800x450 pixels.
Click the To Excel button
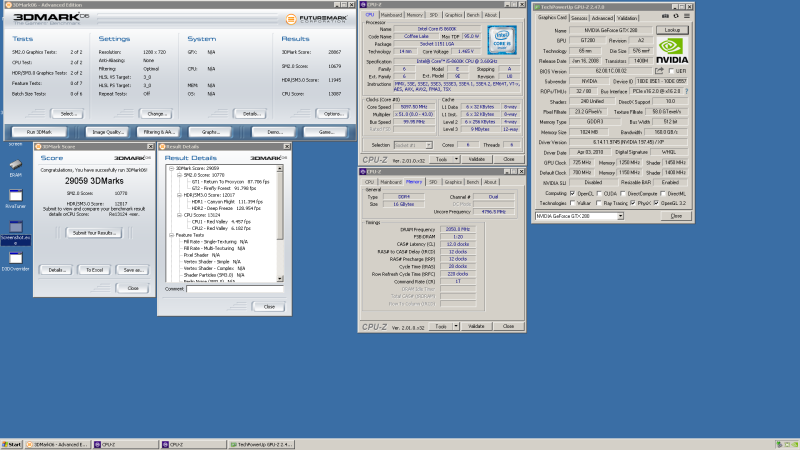(94, 270)
